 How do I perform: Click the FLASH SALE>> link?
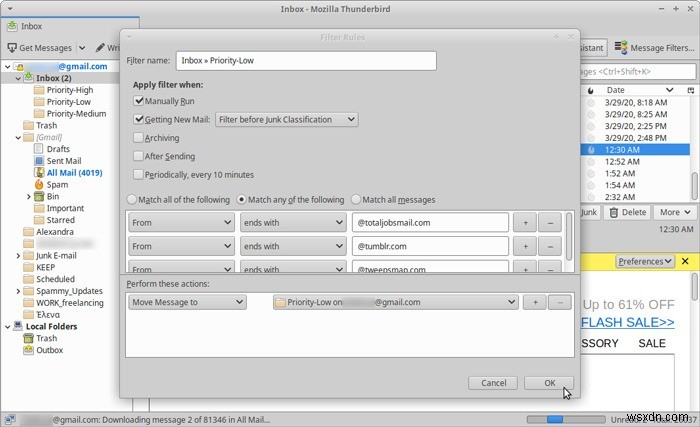point(628,322)
